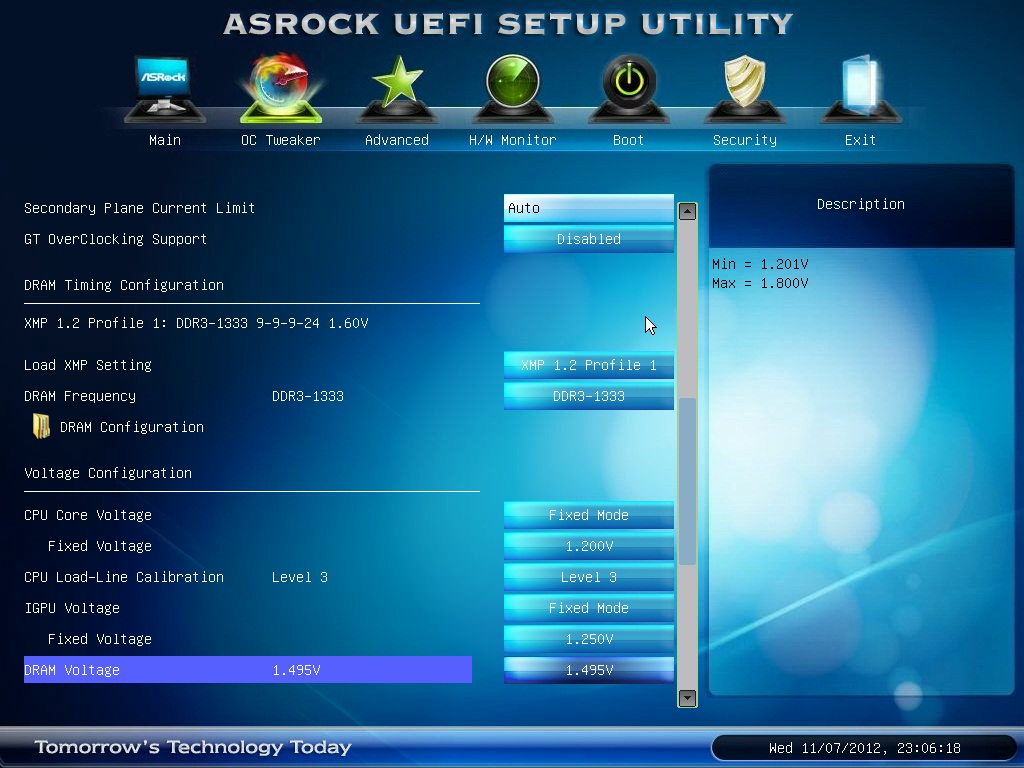Click XMP 1.2 Profile 1 info line

point(196,323)
